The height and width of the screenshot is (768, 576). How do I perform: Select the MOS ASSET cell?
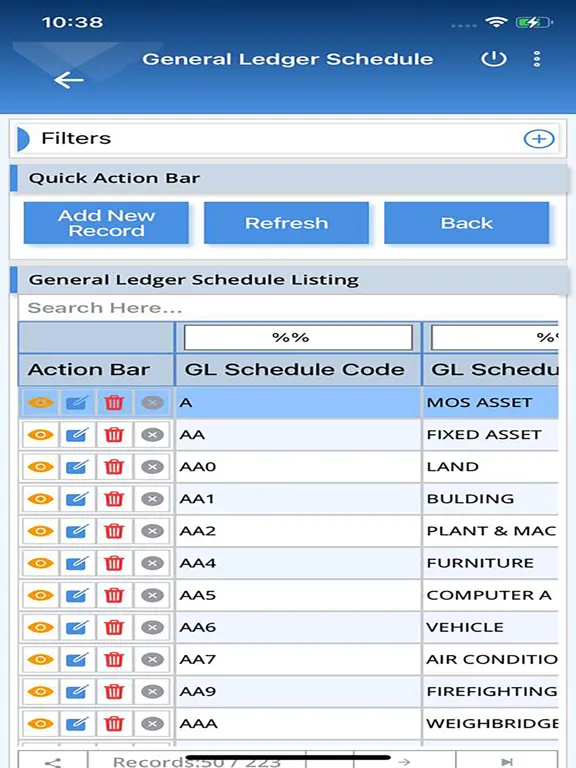[491, 403]
